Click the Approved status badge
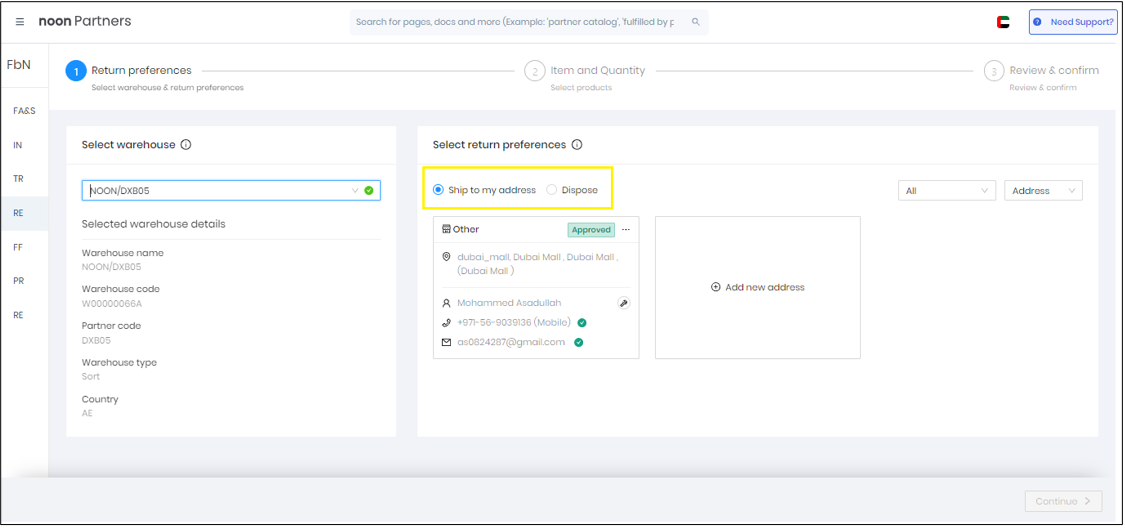This screenshot has height=528, width=1125. pos(591,230)
